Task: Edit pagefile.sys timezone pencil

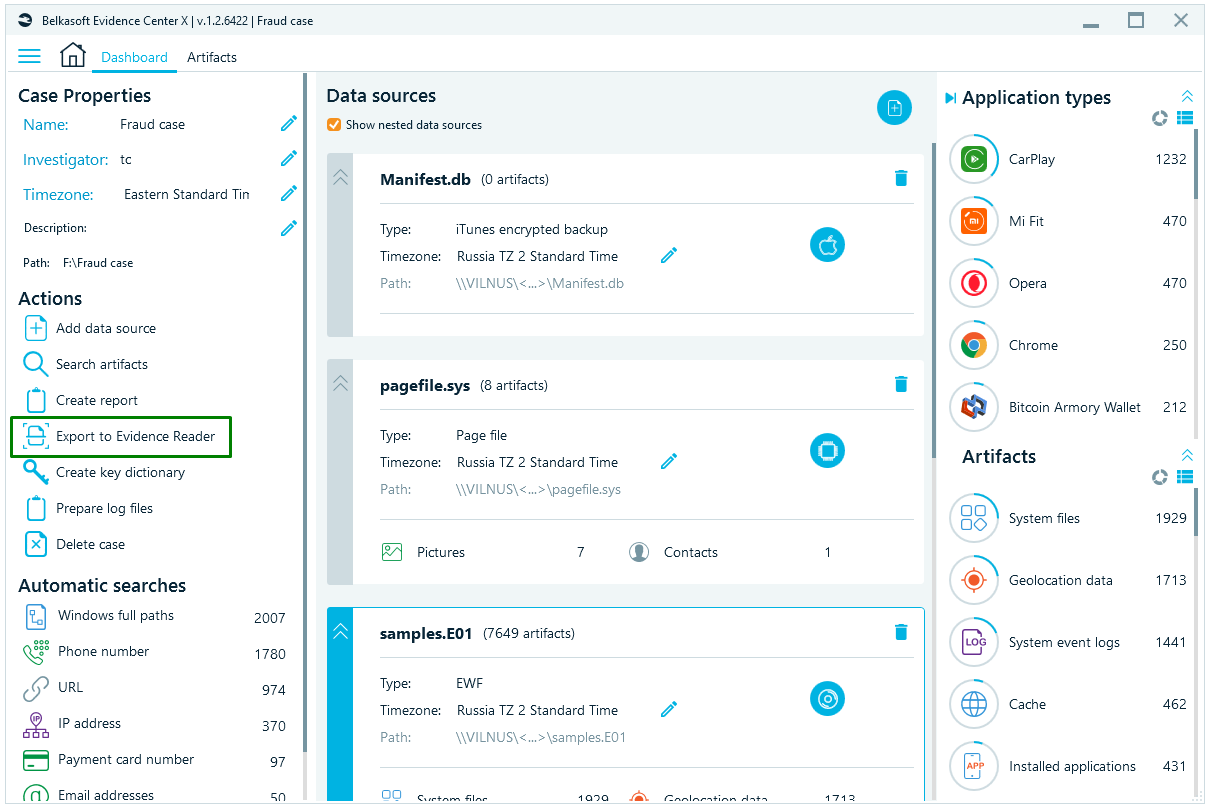Action: pos(669,461)
